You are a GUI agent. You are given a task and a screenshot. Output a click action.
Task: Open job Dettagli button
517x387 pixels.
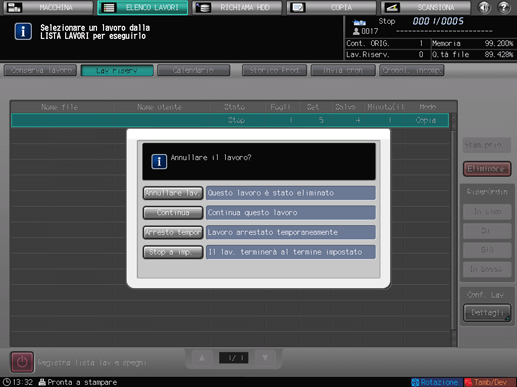point(487,313)
